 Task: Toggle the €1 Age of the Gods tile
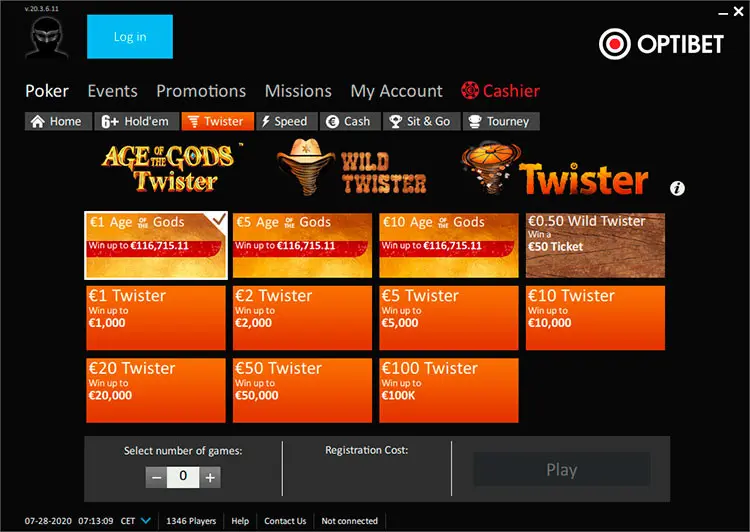tap(156, 245)
